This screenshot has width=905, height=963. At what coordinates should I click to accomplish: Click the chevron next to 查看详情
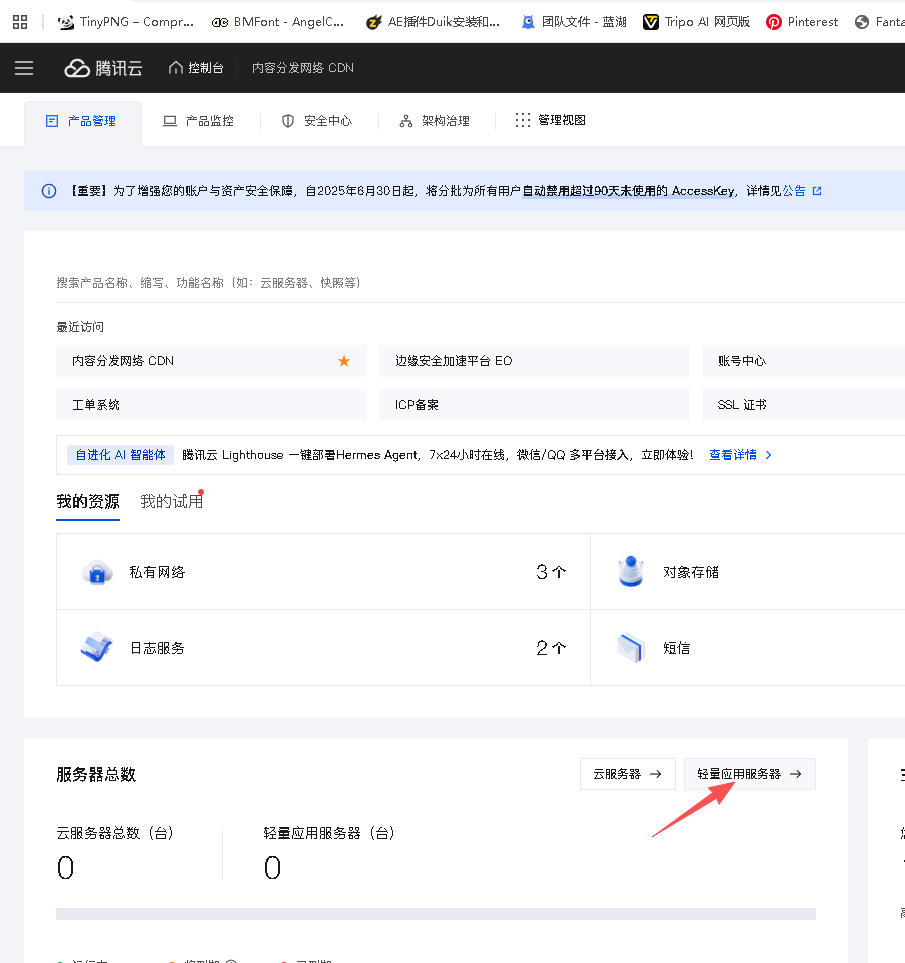pyautogui.click(x=769, y=455)
